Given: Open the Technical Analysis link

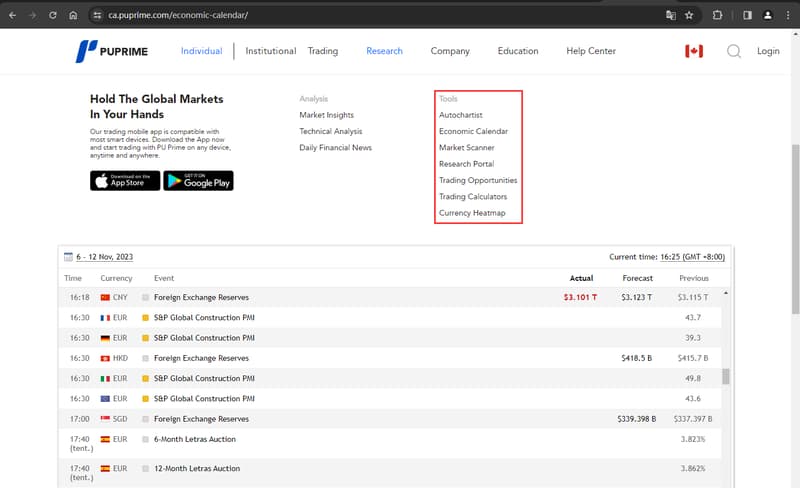Looking at the screenshot, I should pos(331,131).
